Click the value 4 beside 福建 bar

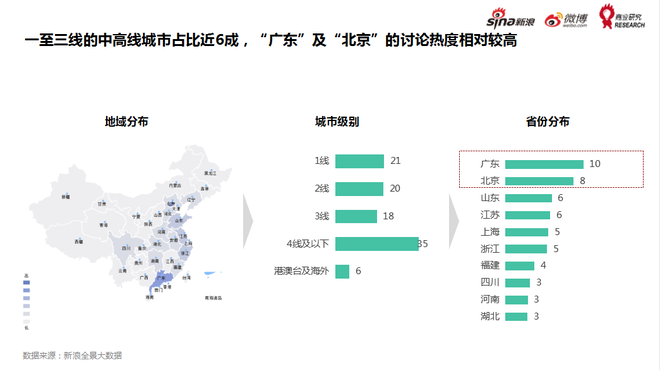(543, 265)
